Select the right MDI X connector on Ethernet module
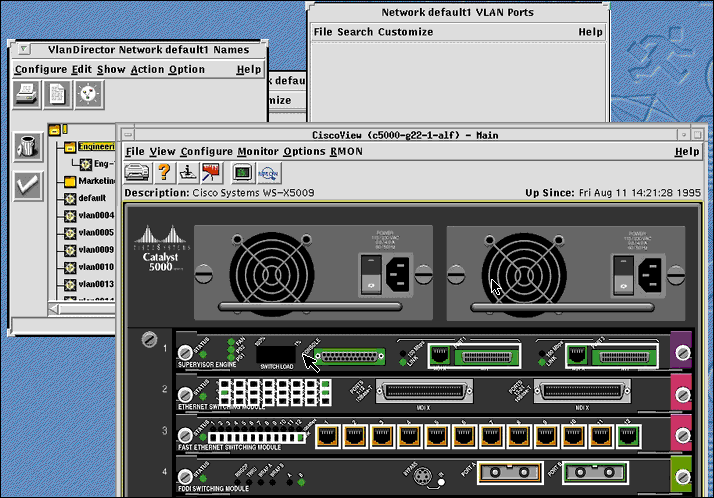714x498 pixels. 582,391
